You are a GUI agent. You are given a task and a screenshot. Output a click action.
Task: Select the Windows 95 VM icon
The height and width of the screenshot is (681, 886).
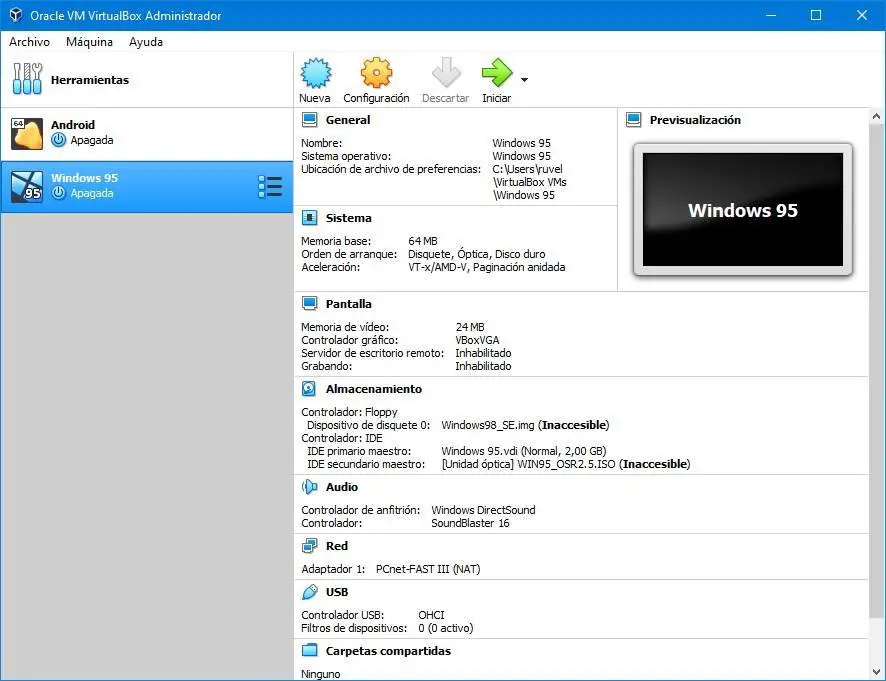[x=27, y=186]
